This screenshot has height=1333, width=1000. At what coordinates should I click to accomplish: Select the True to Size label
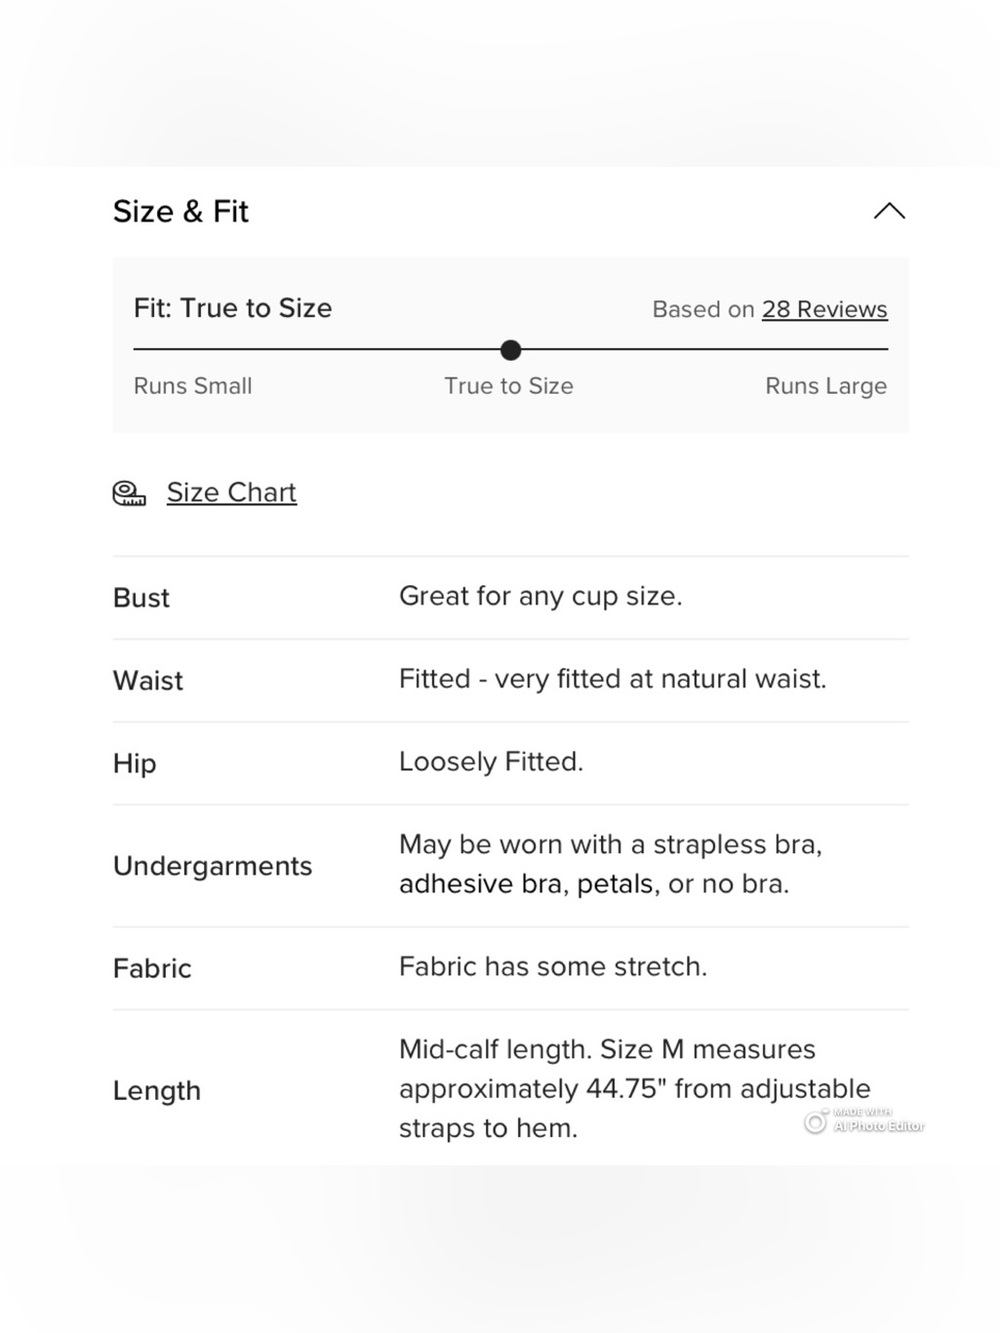pos(508,386)
